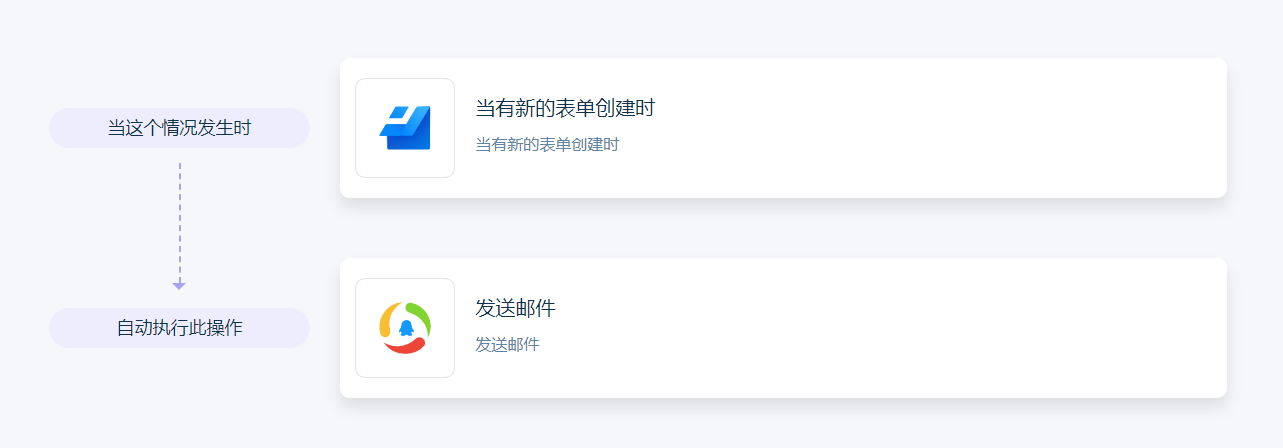1283x448 pixels.
Task: Click empty area of the send-mail action card
Action: click(930, 328)
